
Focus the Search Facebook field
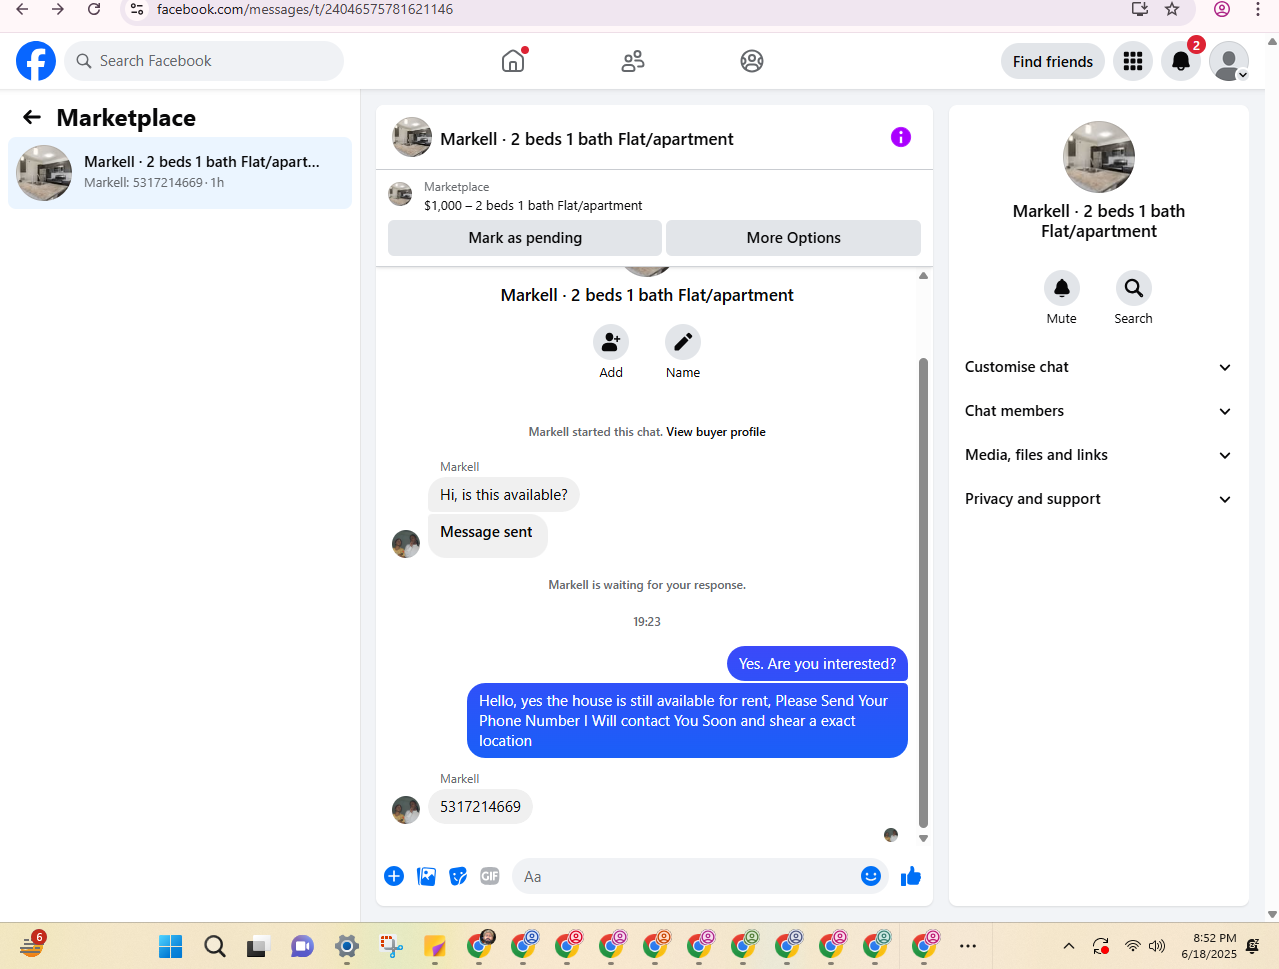tap(204, 61)
